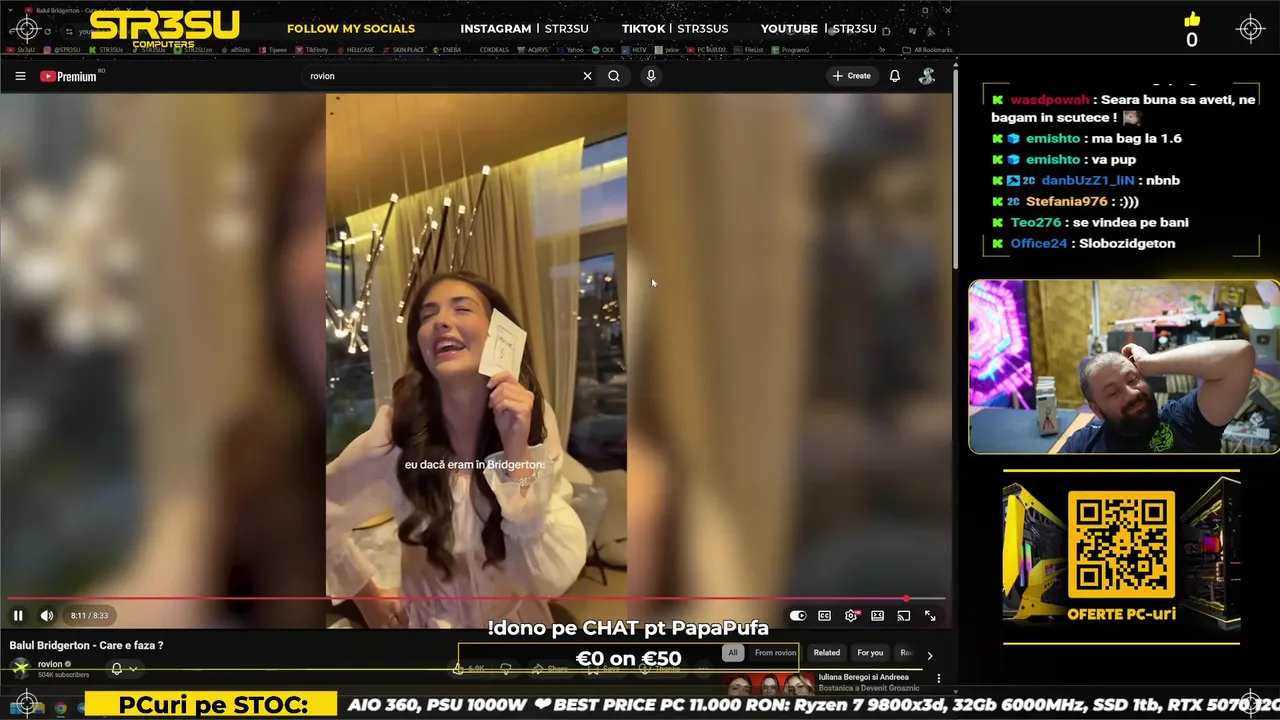1280x720 pixels.
Task: Like the video with thumbs up
Action: pos(470,669)
